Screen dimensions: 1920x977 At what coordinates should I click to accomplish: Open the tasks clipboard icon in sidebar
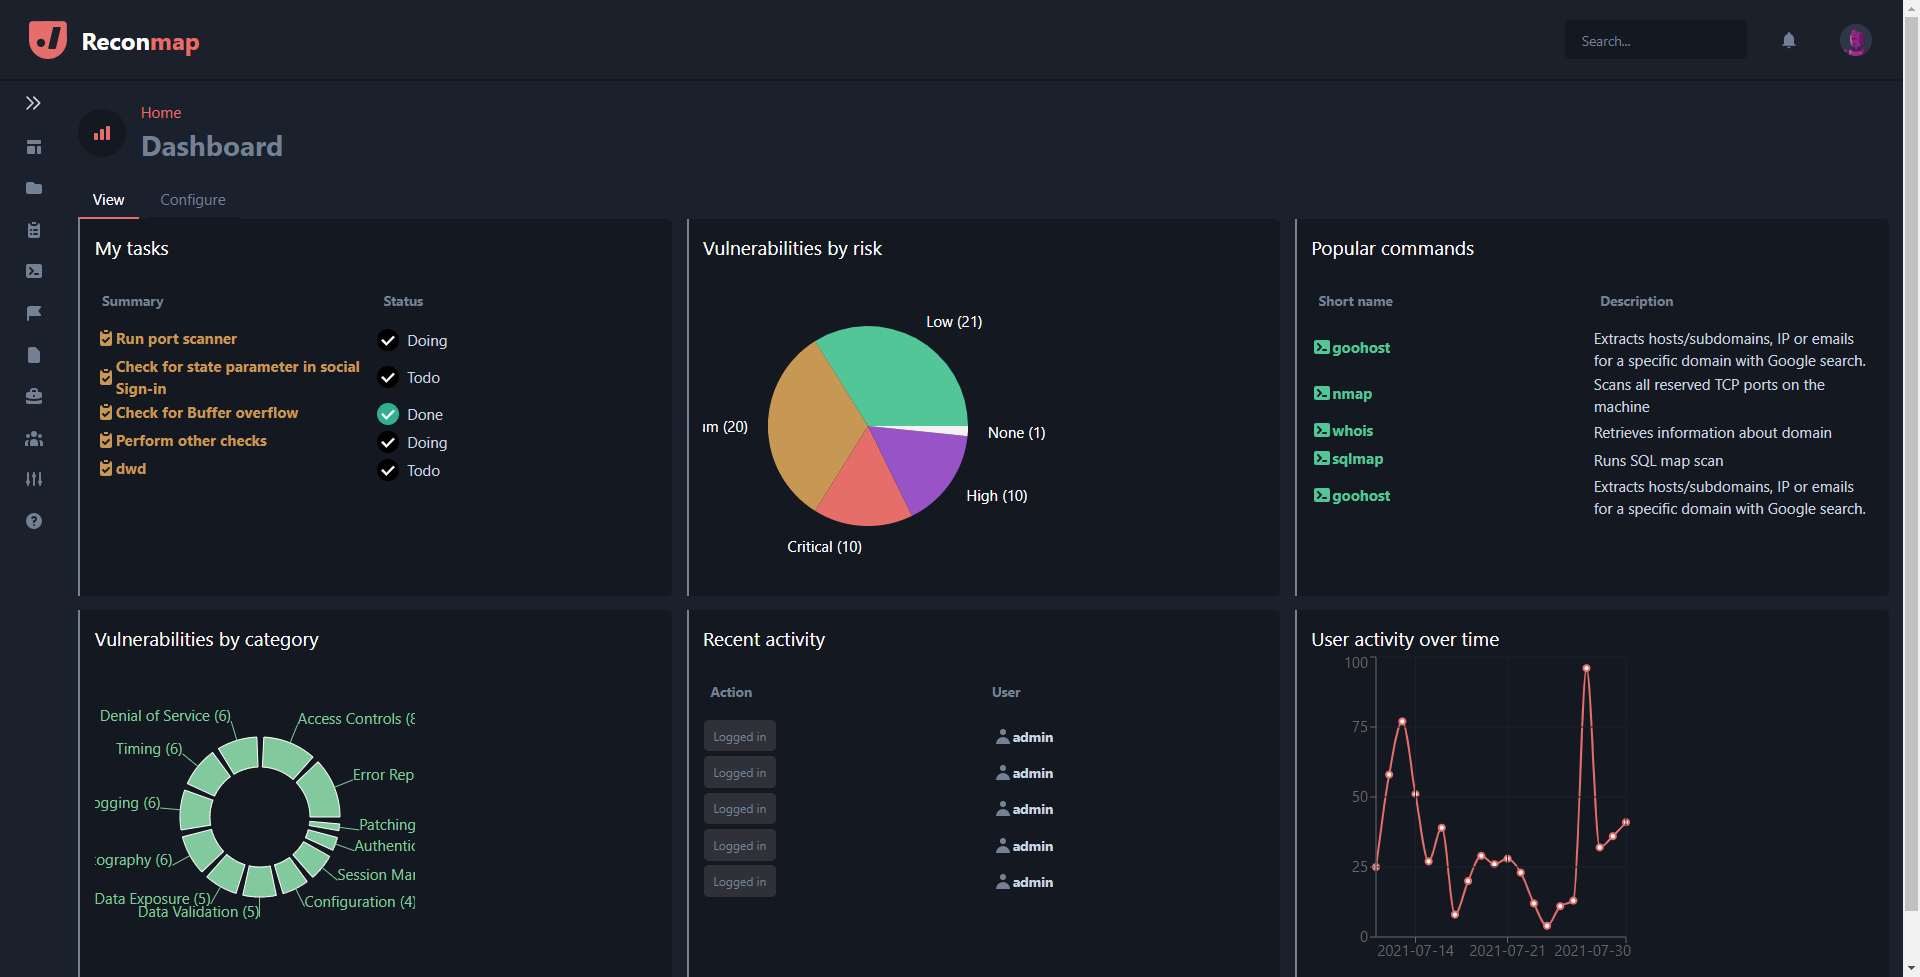34,230
